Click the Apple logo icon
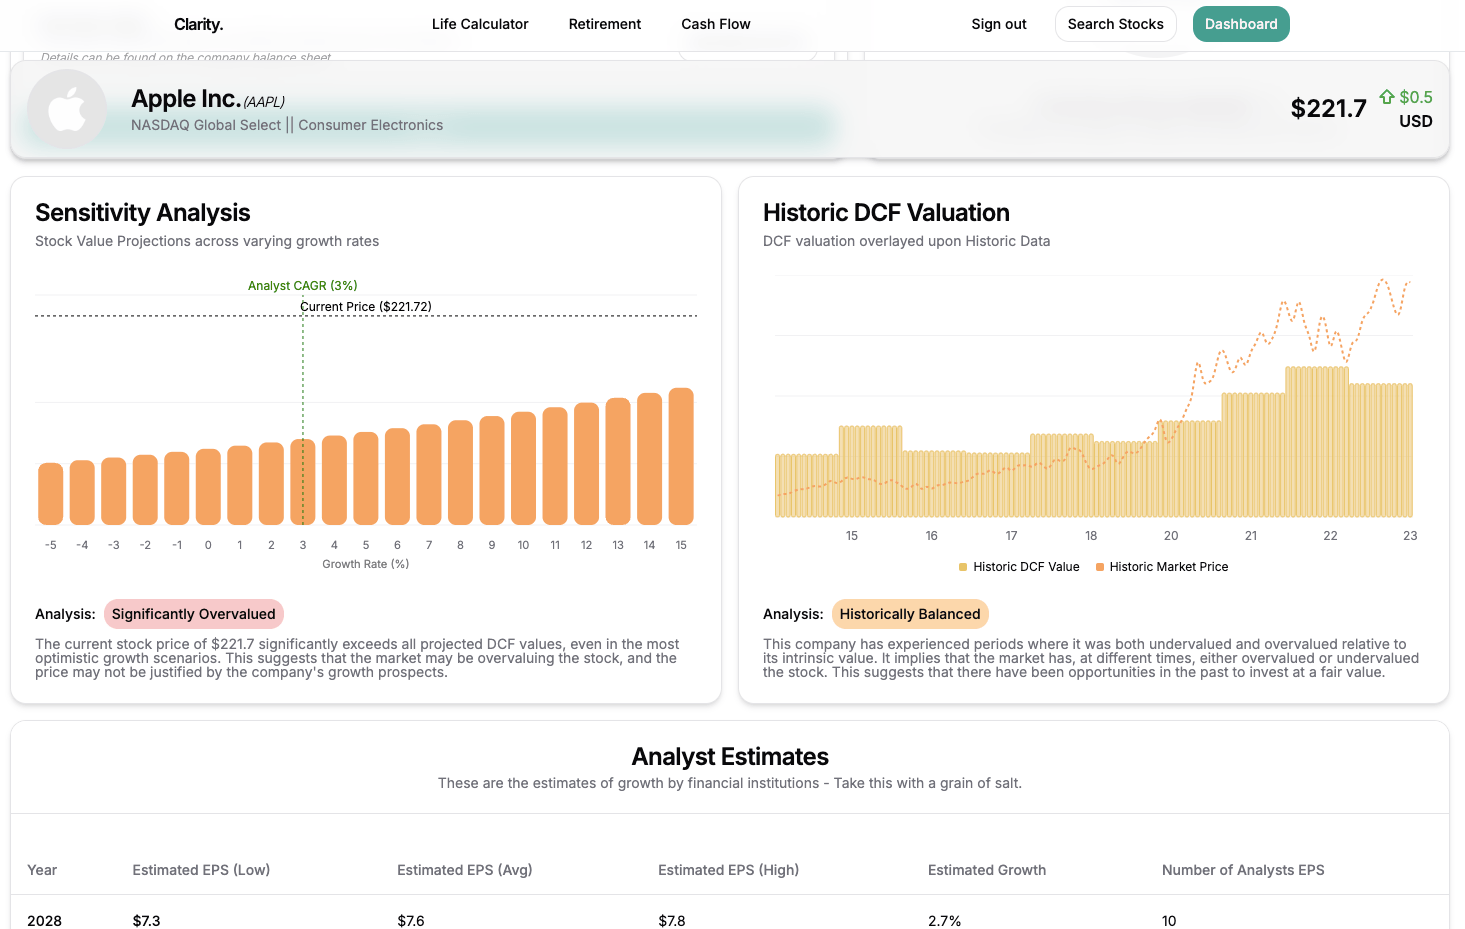Image resolution: width=1465 pixels, height=929 pixels. 67,109
